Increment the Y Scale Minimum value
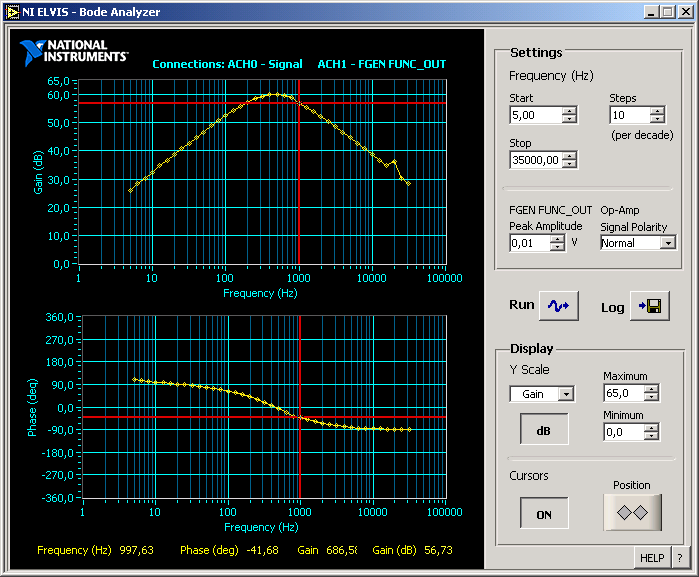The width and height of the screenshot is (699, 577). click(651, 428)
